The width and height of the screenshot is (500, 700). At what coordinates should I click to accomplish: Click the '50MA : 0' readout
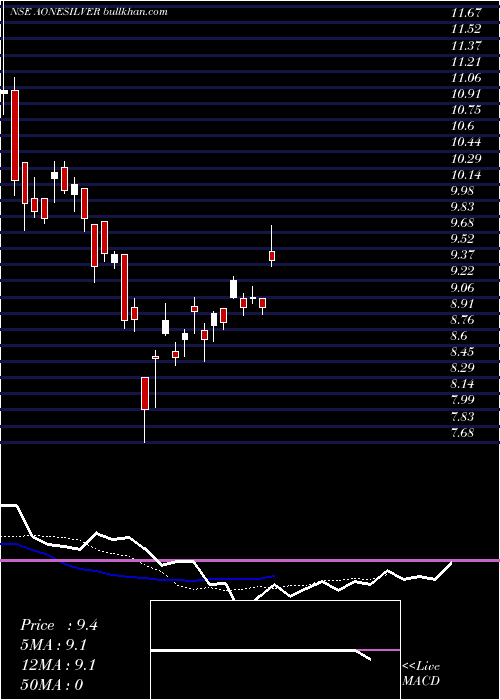pos(52,685)
